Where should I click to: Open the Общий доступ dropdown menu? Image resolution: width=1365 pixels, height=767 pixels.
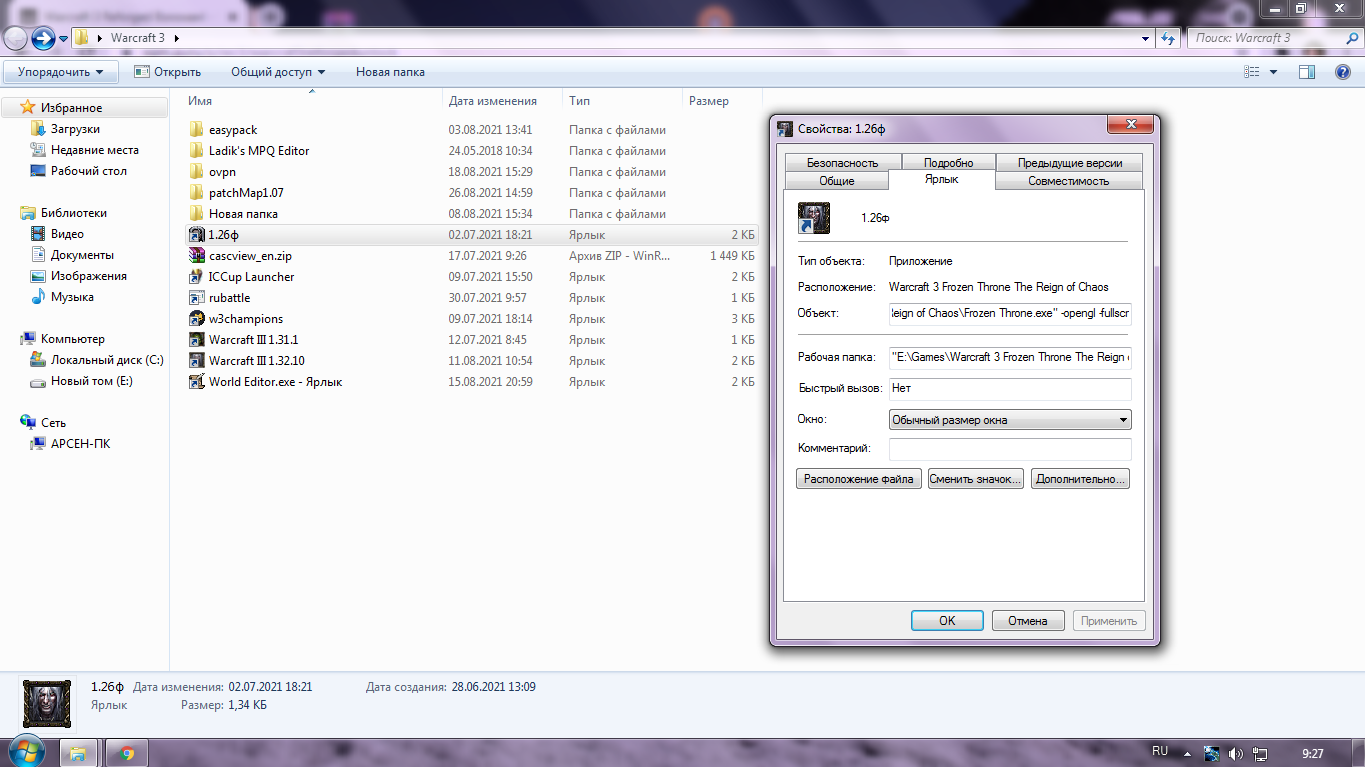pos(278,72)
